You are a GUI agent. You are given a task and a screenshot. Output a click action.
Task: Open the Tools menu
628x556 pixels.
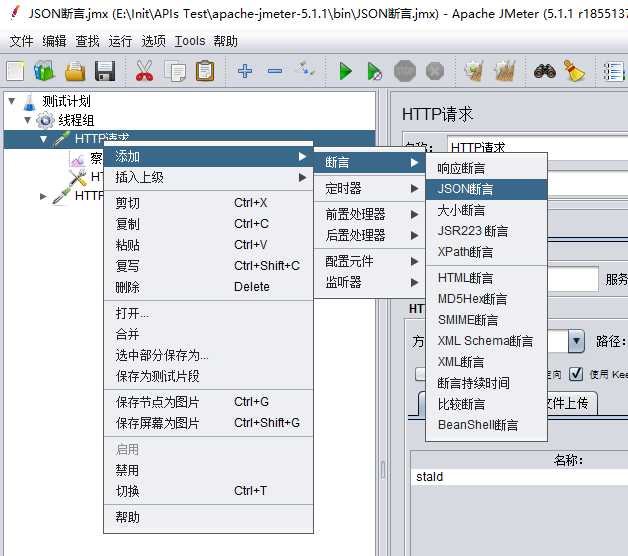pos(189,41)
